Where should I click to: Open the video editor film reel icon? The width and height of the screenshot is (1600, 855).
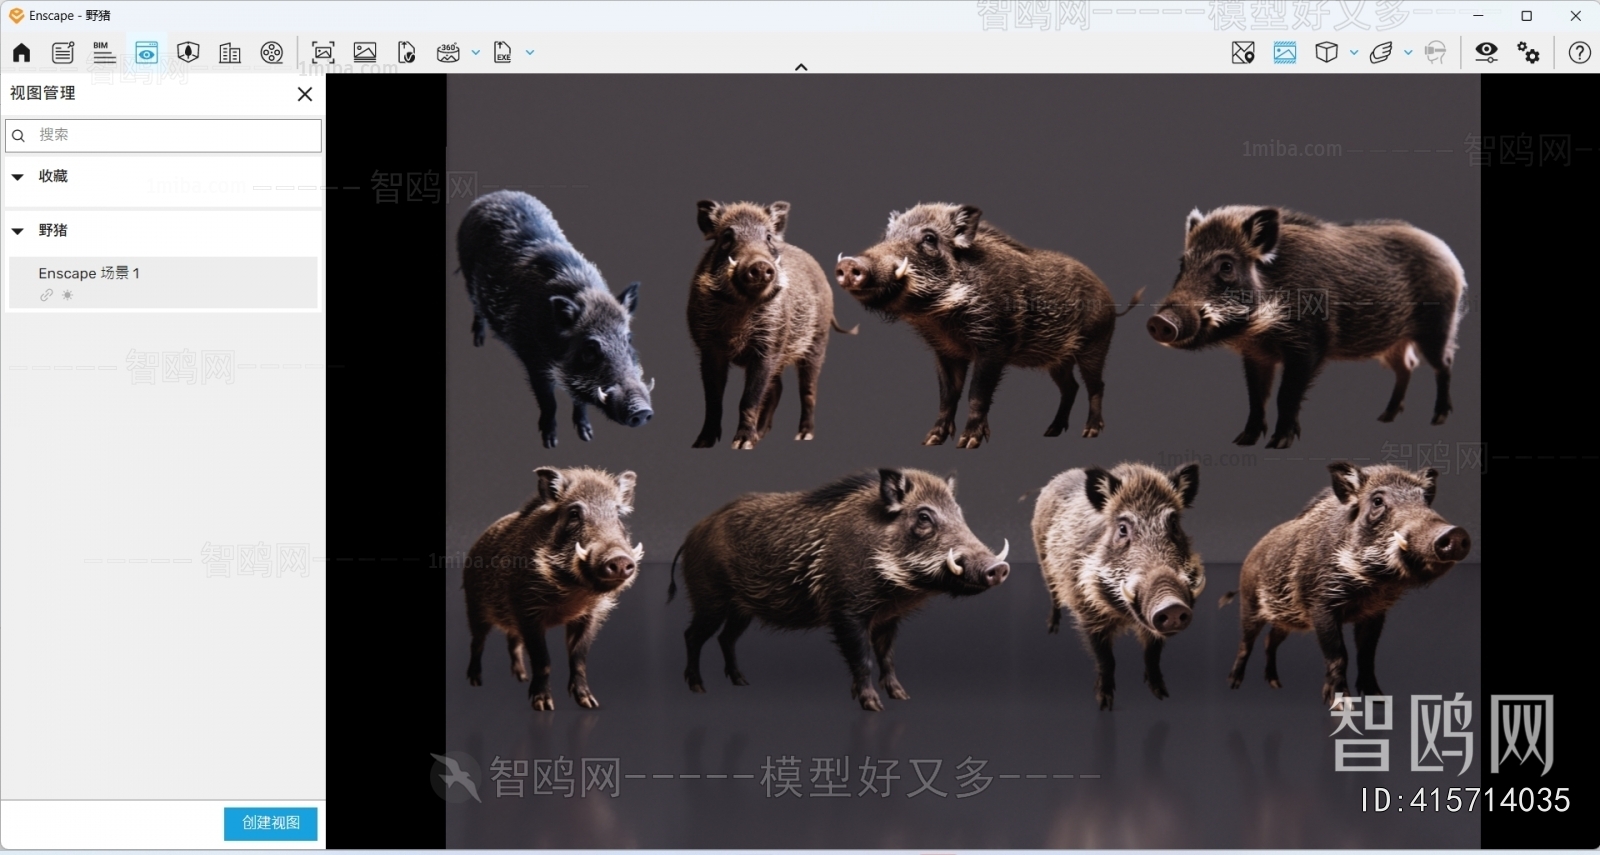[x=272, y=53]
